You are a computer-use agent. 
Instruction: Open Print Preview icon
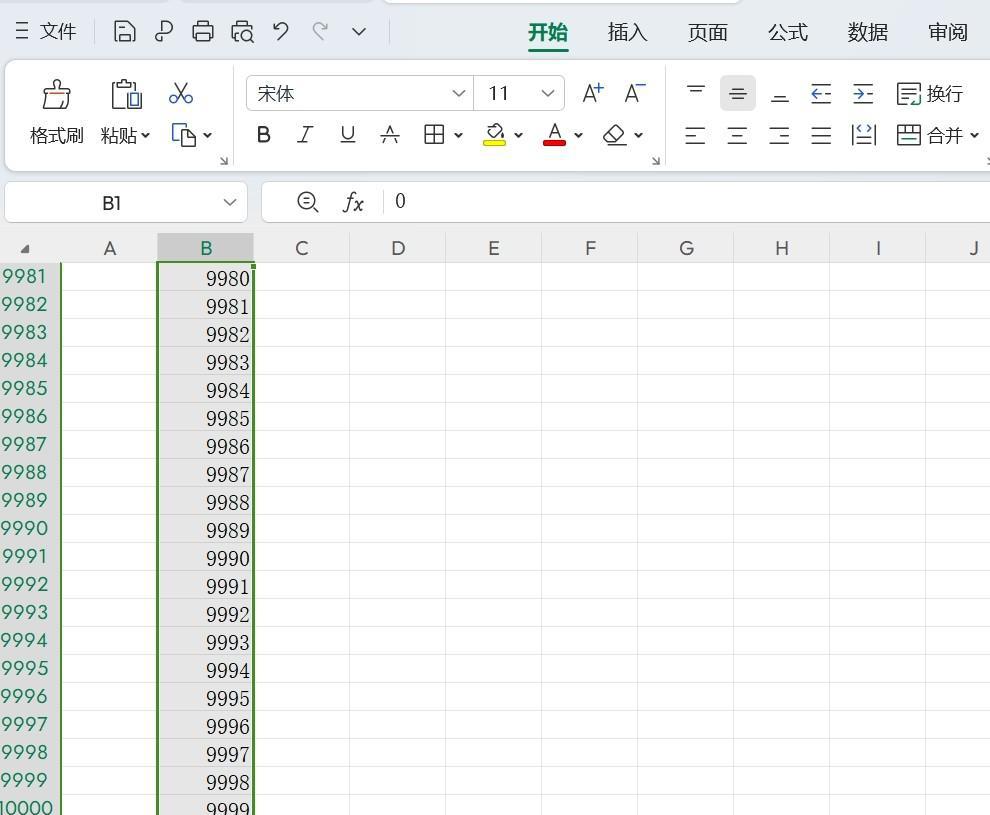242,31
